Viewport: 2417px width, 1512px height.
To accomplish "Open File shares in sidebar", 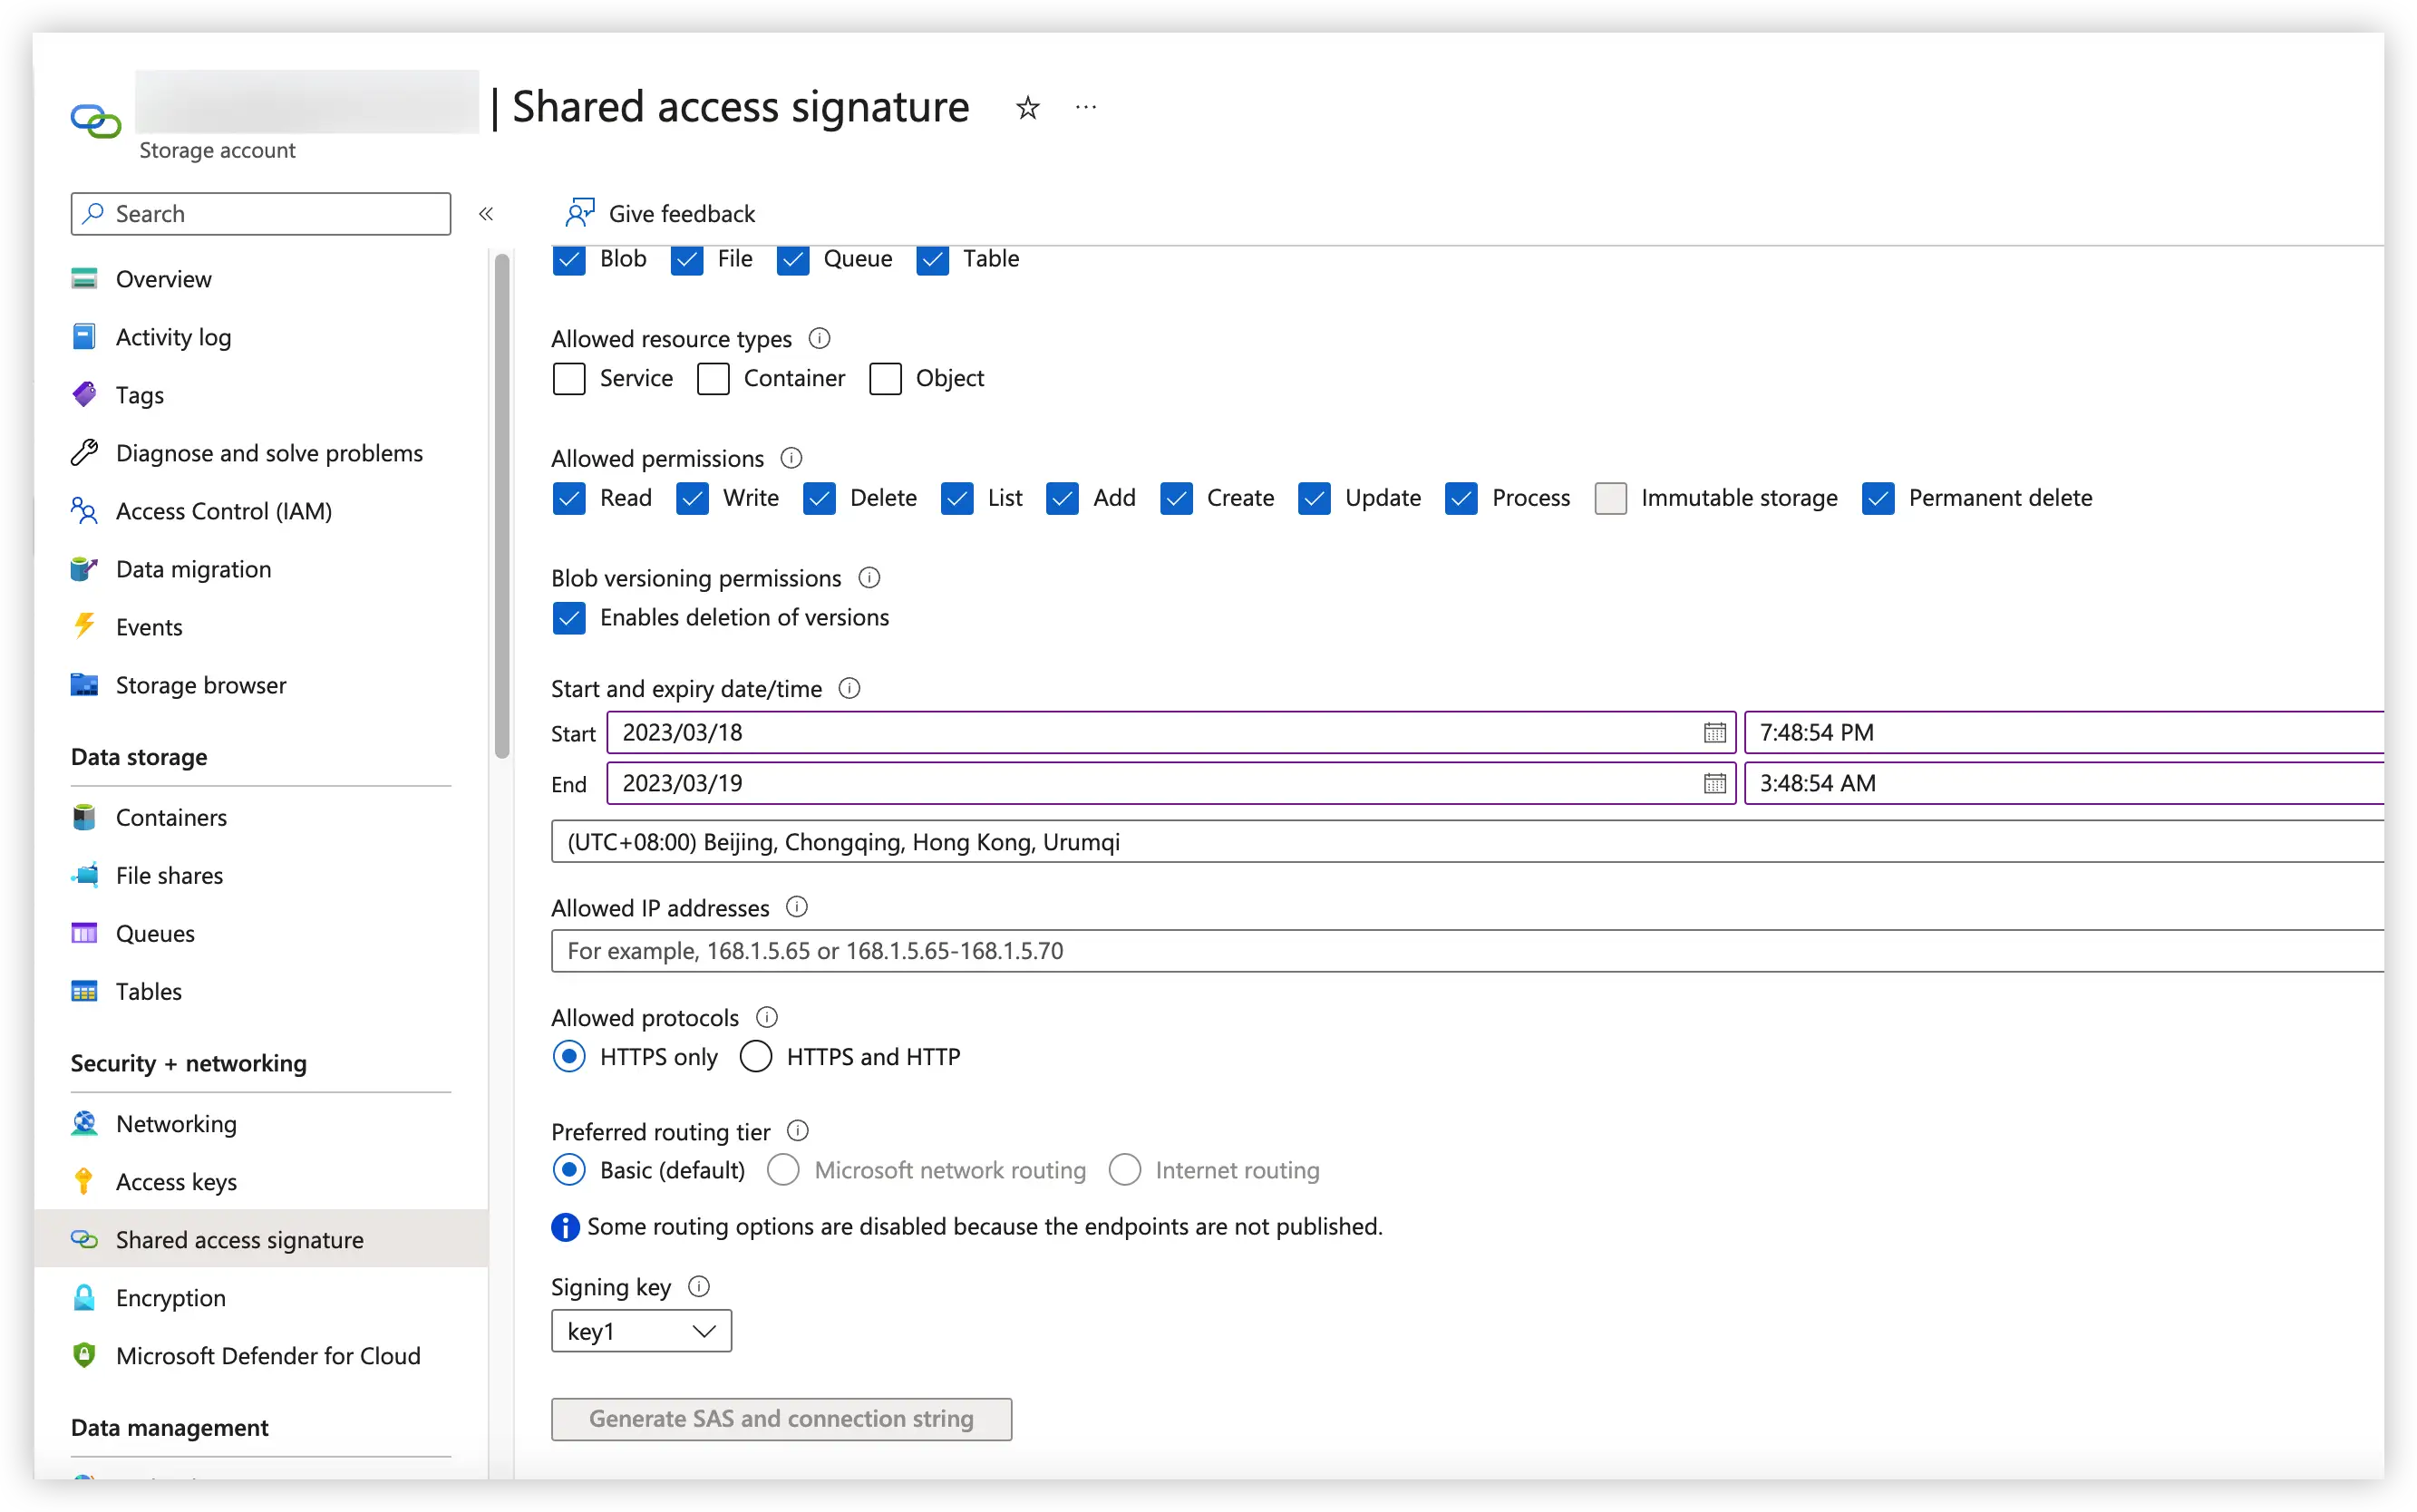I will 169,875.
